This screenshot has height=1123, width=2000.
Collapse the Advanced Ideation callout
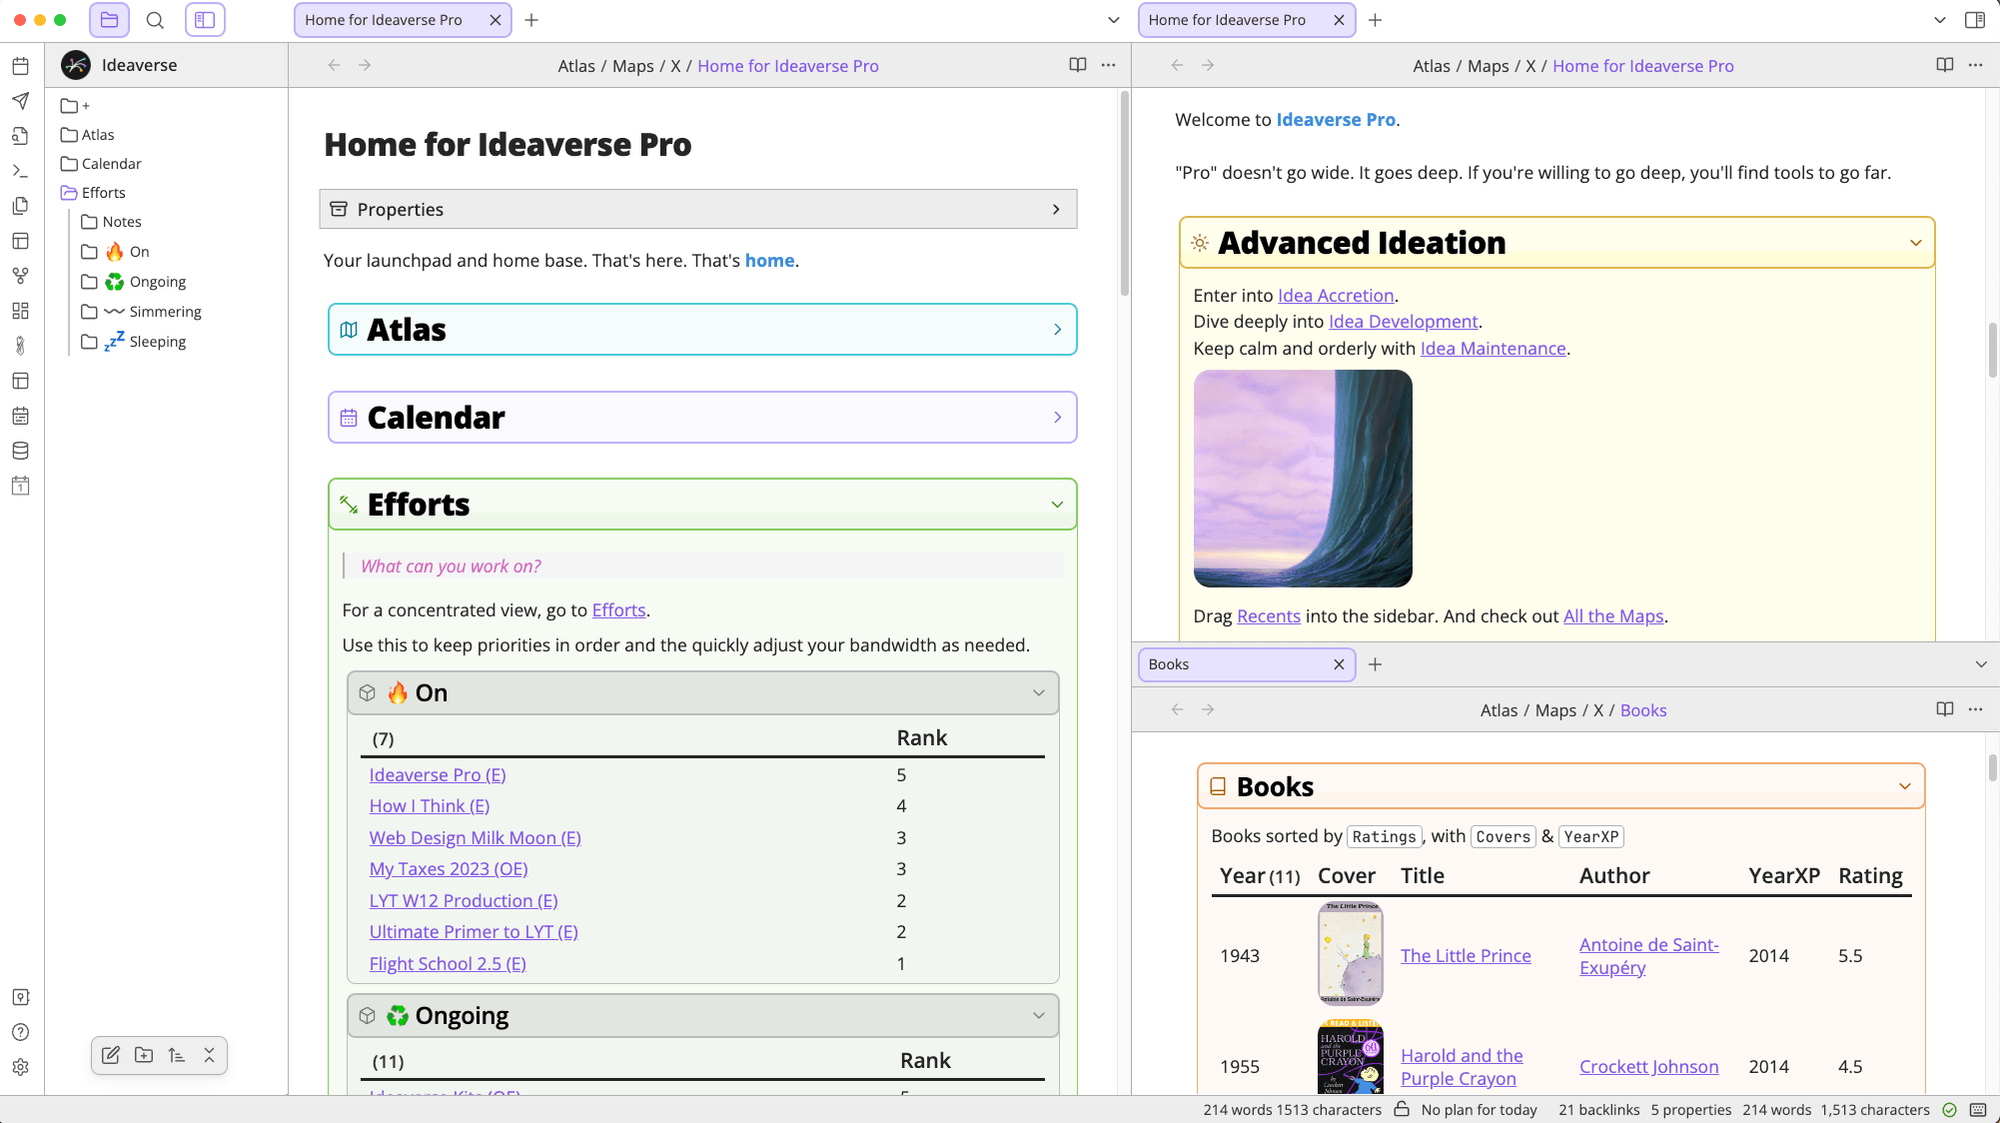pyautogui.click(x=1915, y=242)
